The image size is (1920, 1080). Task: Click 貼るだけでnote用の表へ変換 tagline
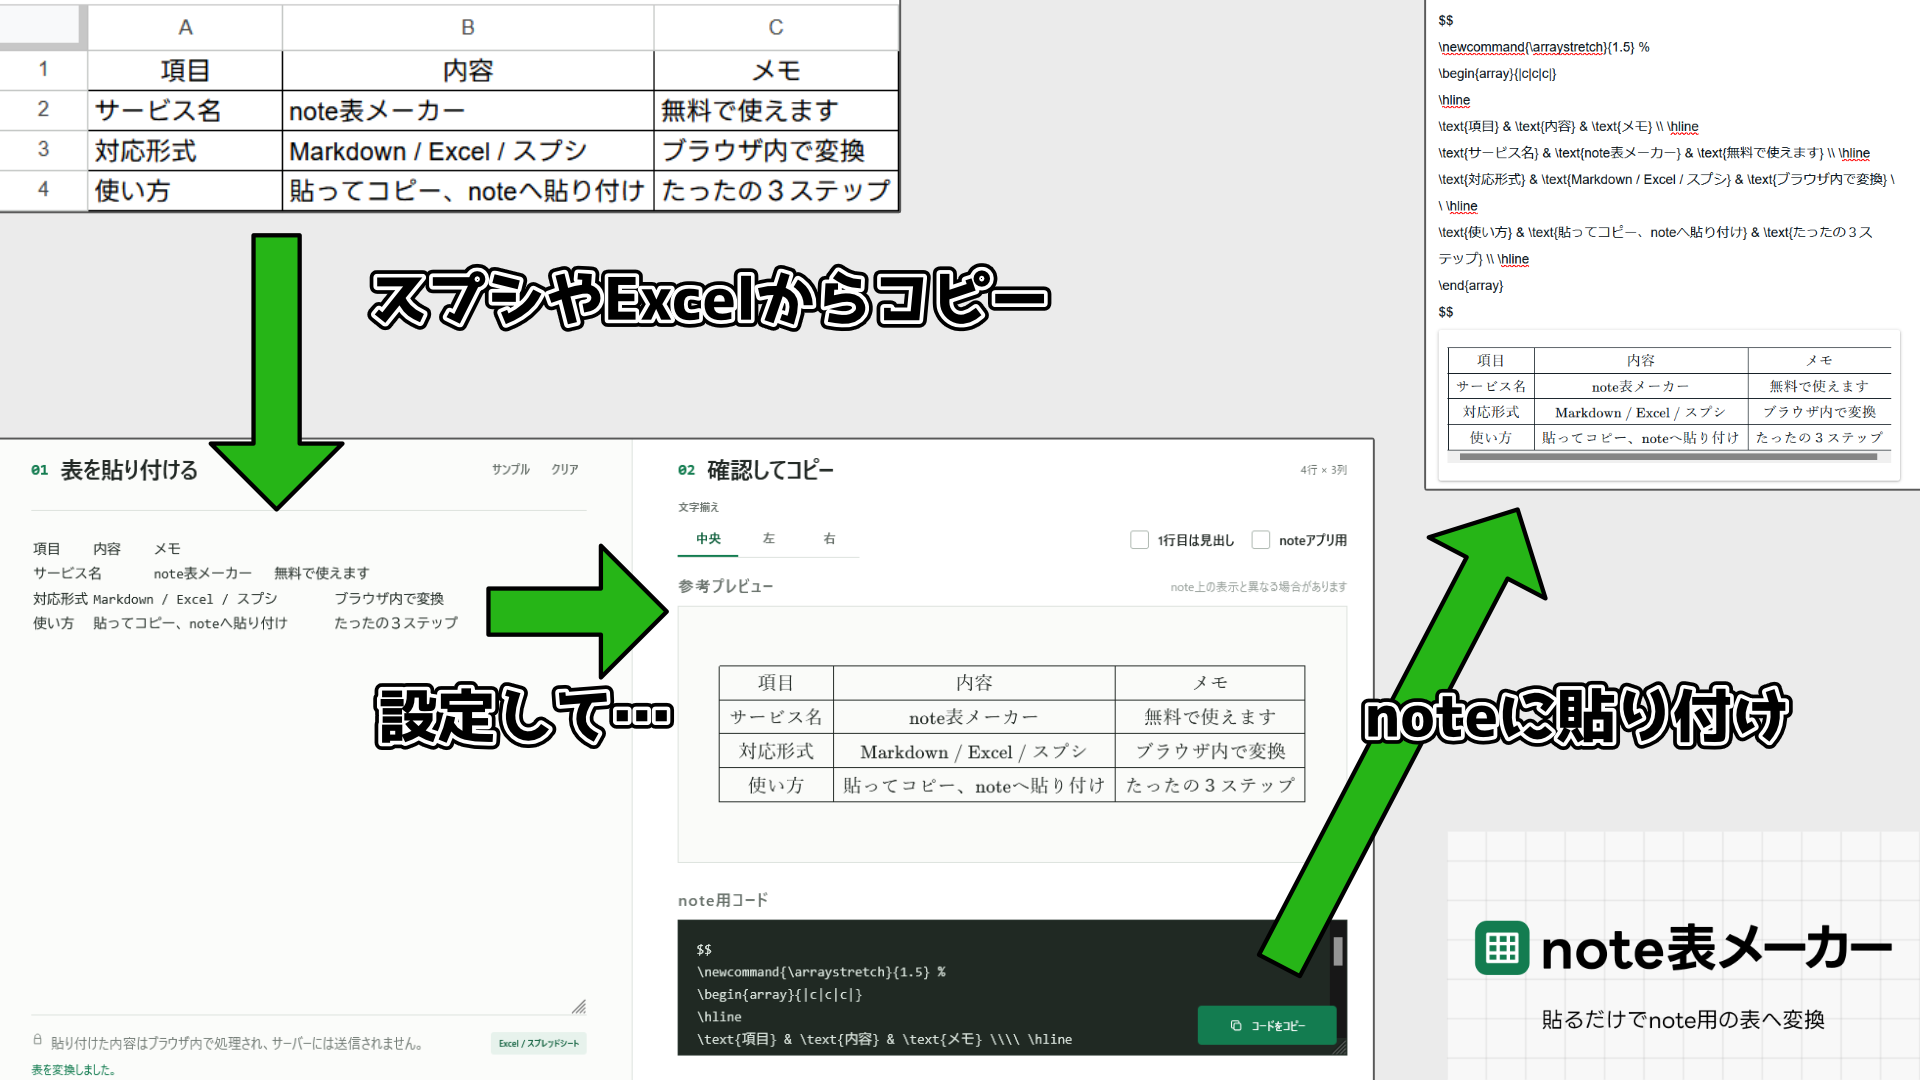click(1683, 1019)
